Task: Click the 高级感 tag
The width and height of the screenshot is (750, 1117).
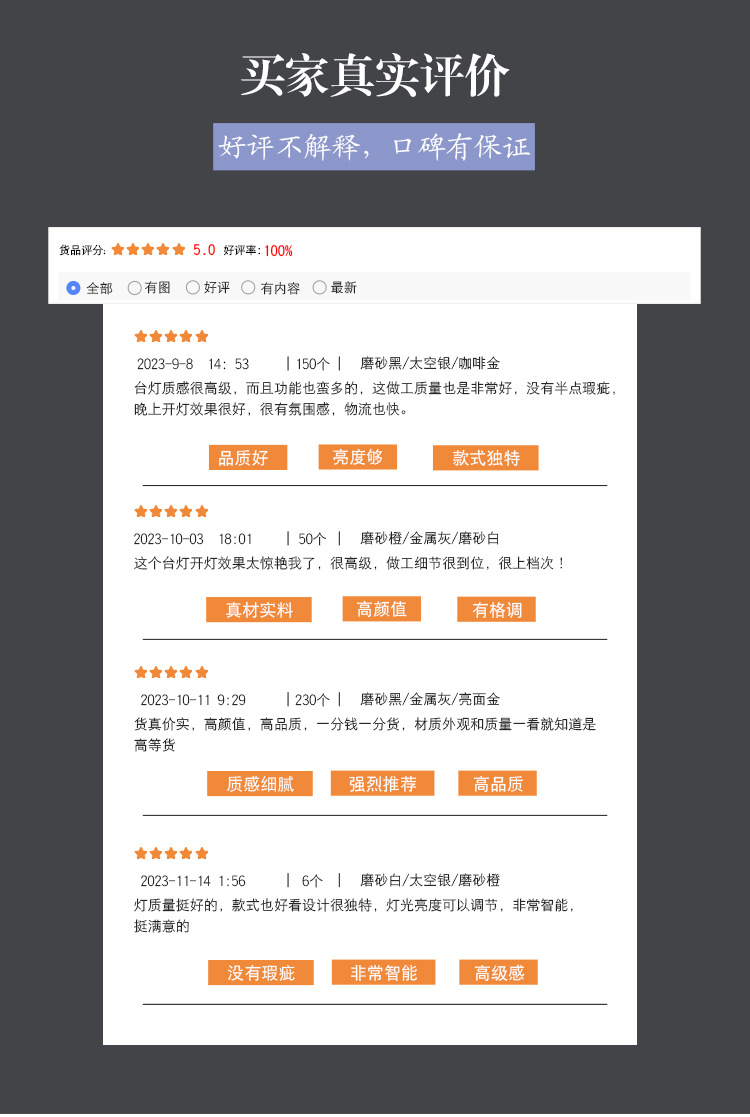Action: 498,972
